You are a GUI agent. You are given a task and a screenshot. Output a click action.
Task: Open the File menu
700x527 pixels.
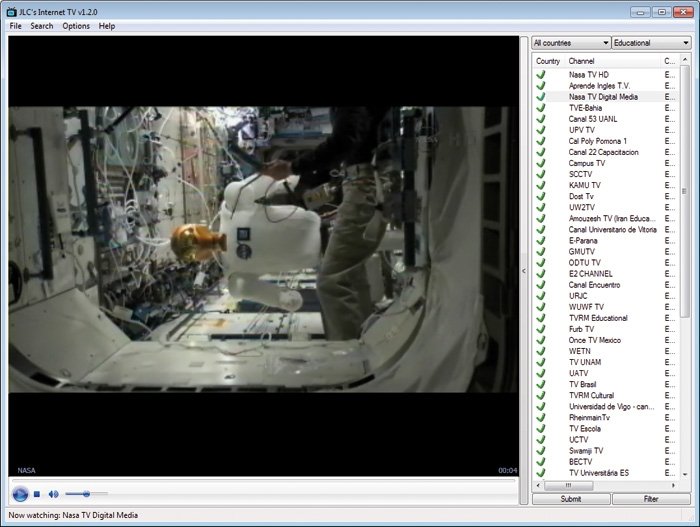(16, 26)
